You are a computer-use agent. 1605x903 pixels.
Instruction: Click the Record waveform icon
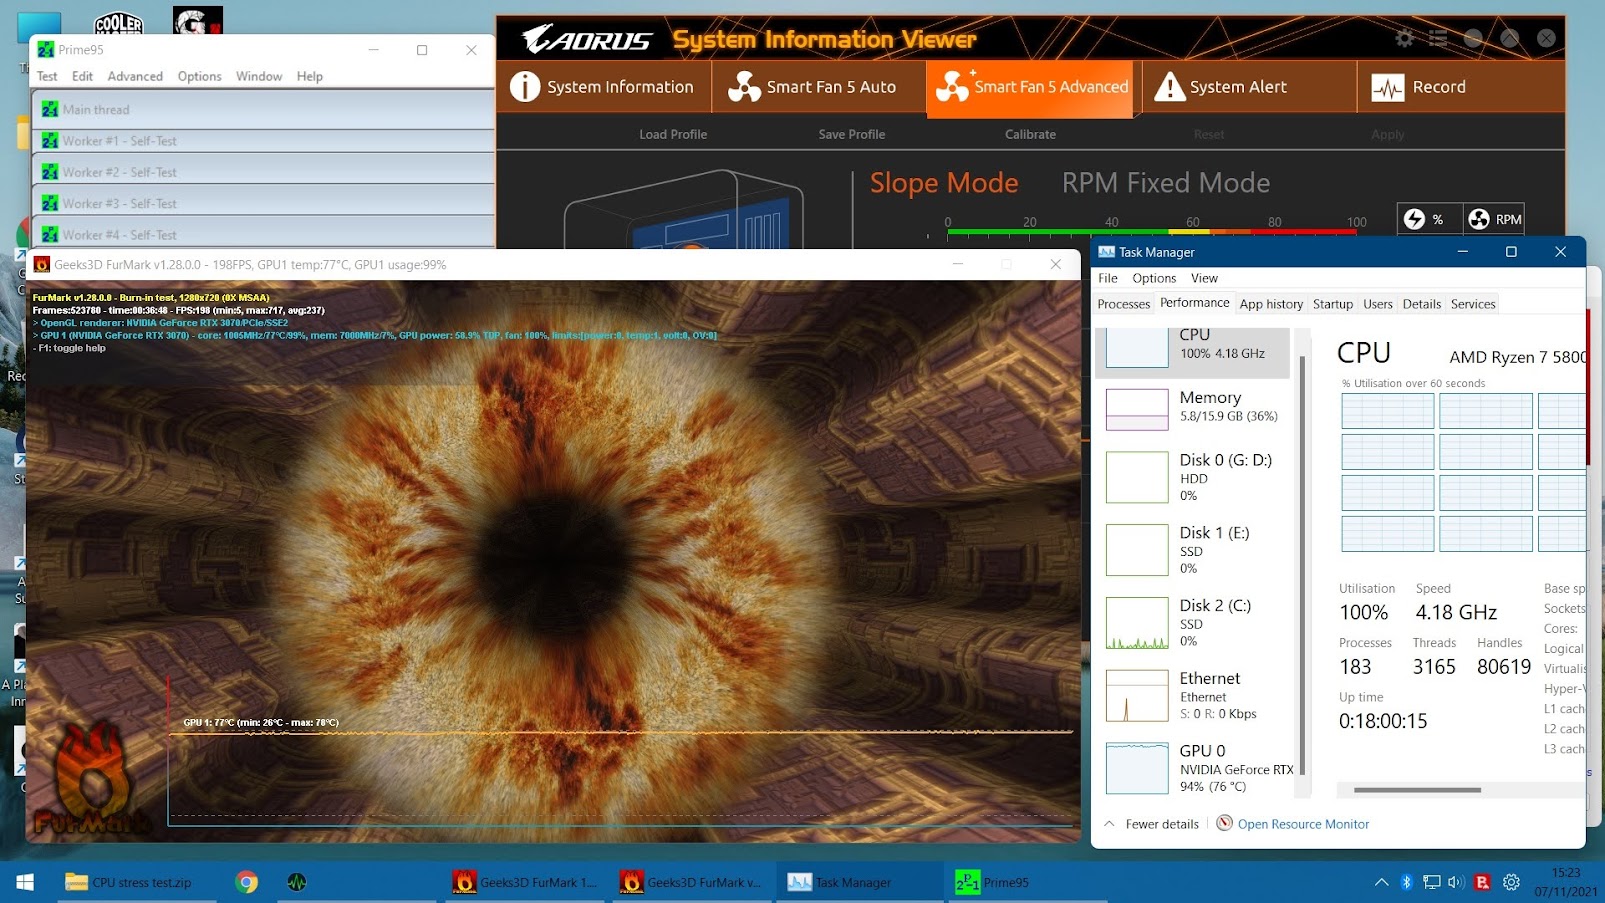[1387, 88]
